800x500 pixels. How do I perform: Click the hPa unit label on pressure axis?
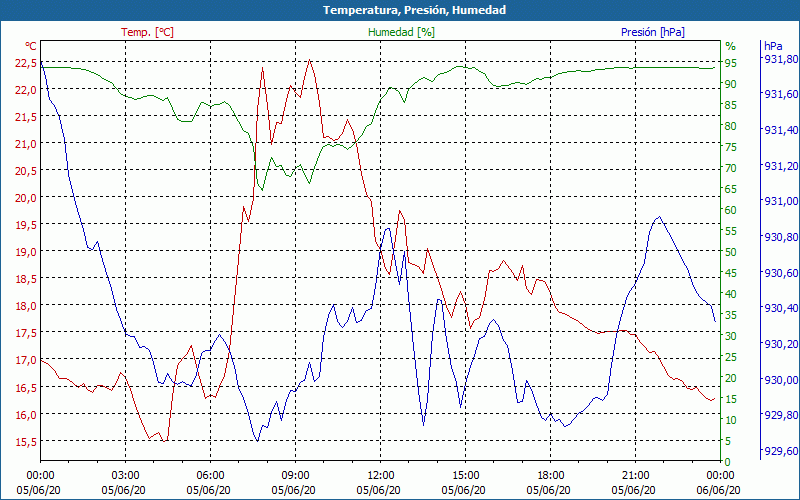point(773,46)
